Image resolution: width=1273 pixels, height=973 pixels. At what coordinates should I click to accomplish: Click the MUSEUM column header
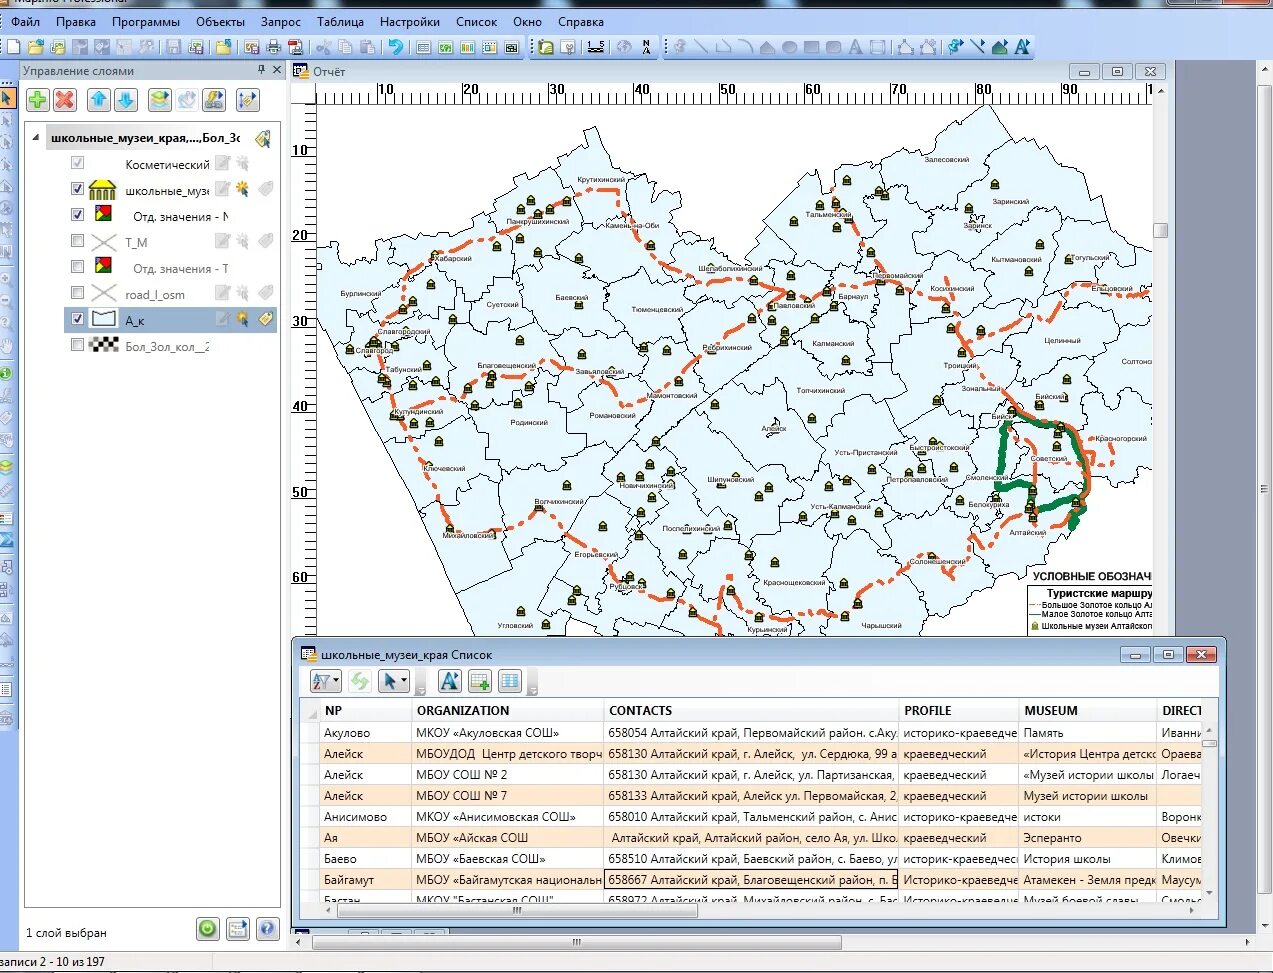pos(1088,710)
